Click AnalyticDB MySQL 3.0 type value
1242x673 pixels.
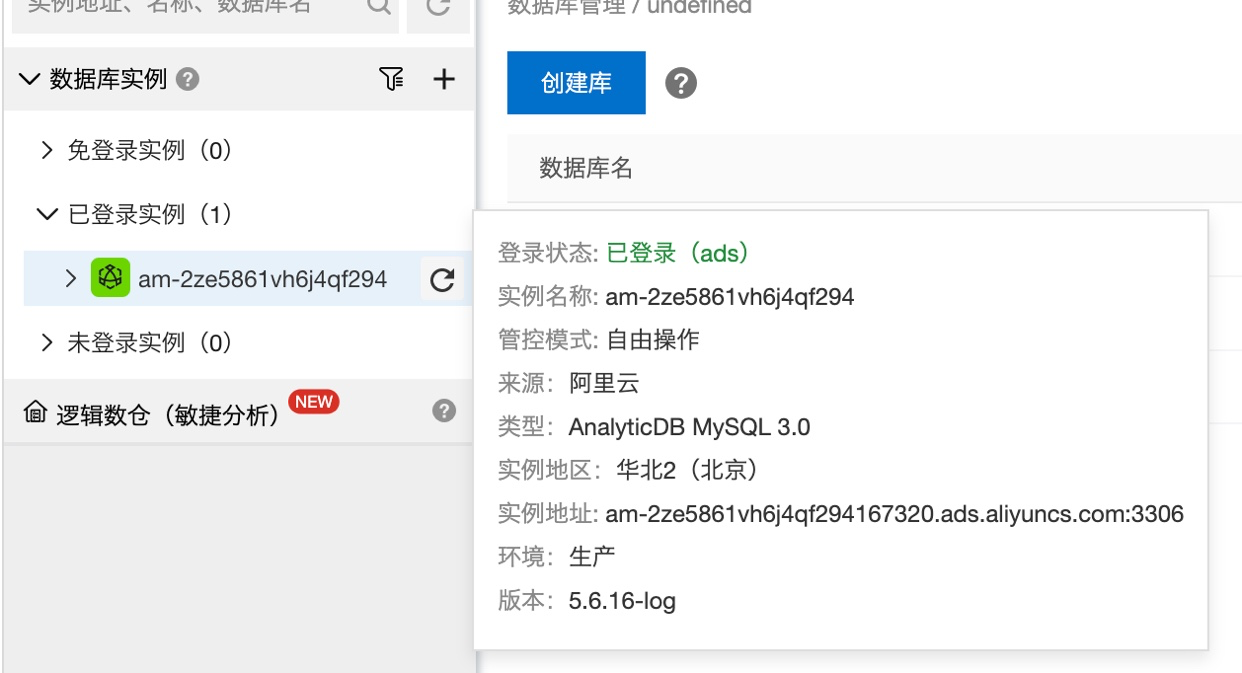click(689, 427)
